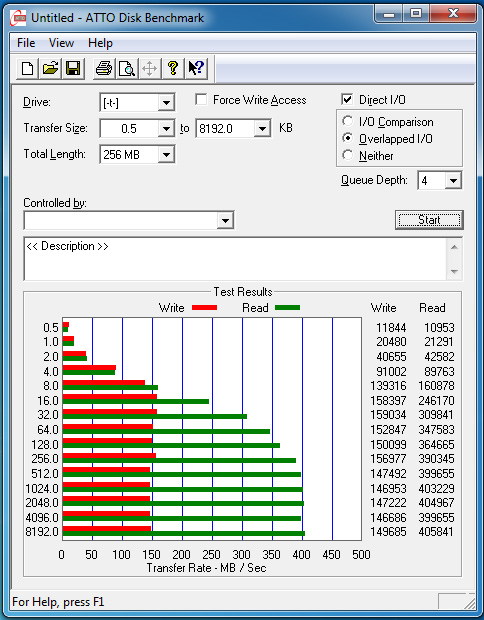The width and height of the screenshot is (484, 620).
Task: Expand the Total Length 256 MB dropdown
Action: [x=166, y=155]
